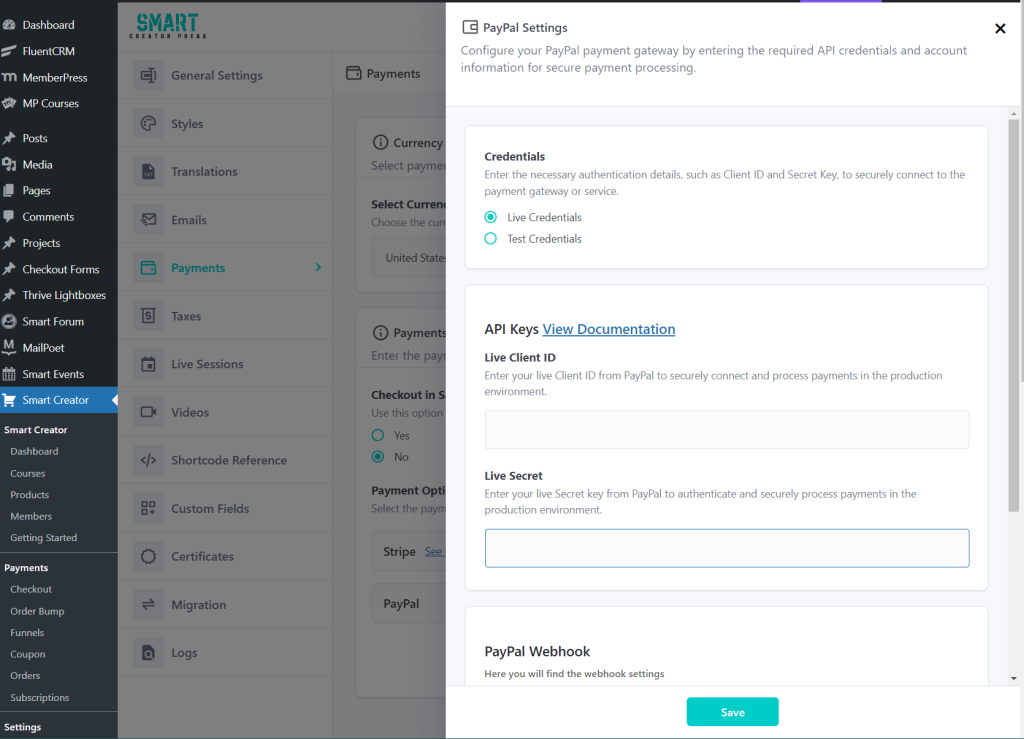Open the Coupon submenu item
1024x739 pixels.
click(x=28, y=654)
